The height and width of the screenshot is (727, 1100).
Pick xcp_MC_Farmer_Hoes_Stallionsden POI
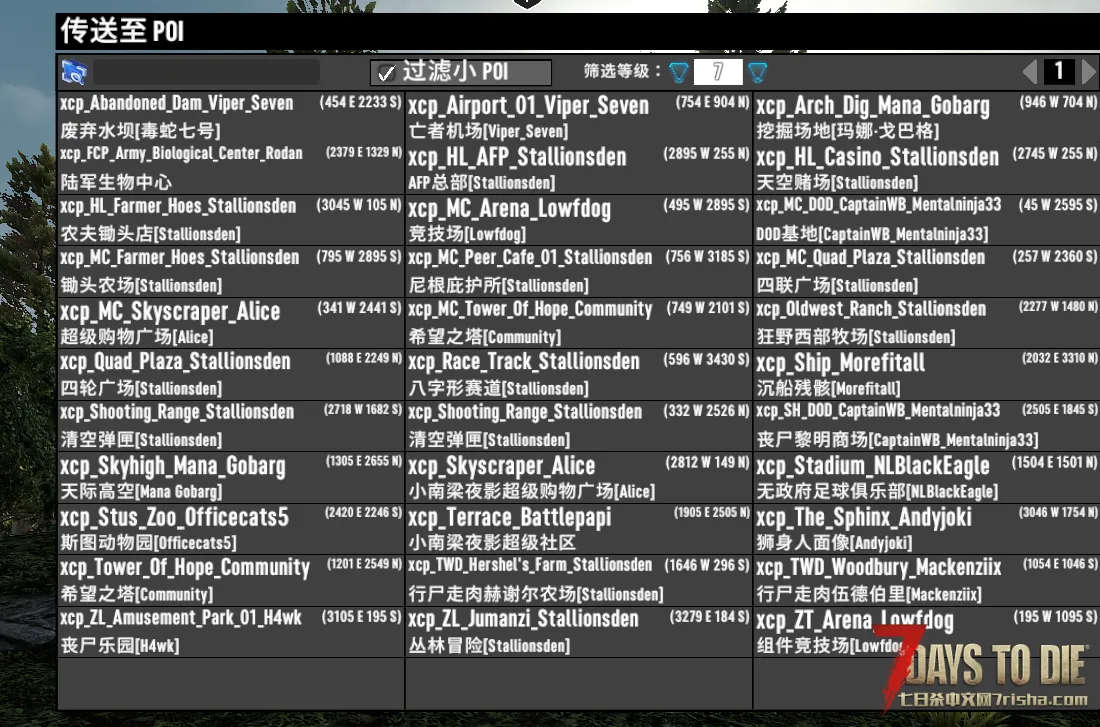[x=231, y=272]
